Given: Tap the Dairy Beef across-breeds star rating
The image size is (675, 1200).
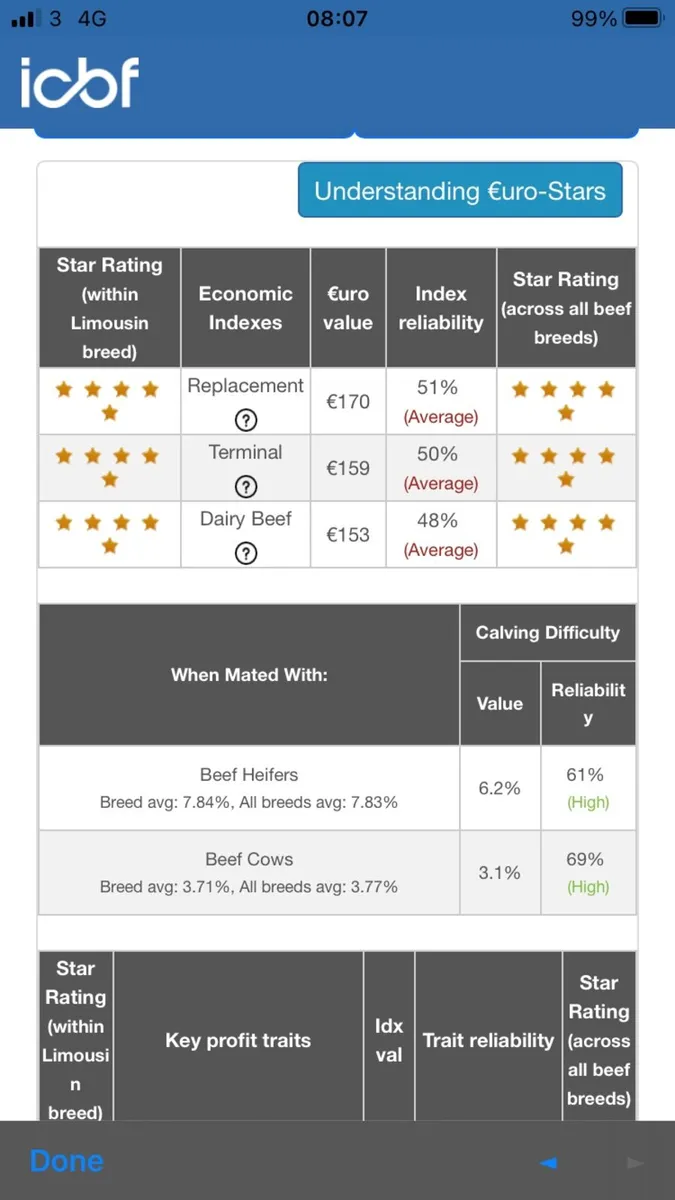Looking at the screenshot, I should (x=566, y=533).
